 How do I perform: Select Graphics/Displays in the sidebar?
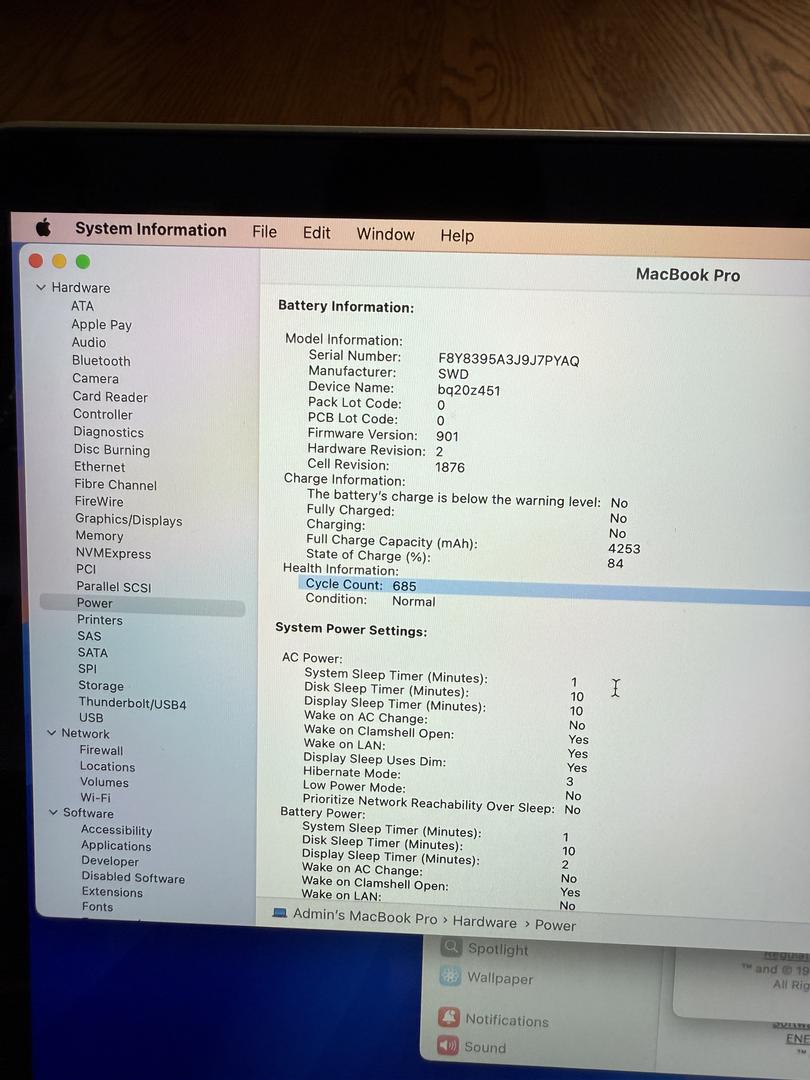(129, 520)
